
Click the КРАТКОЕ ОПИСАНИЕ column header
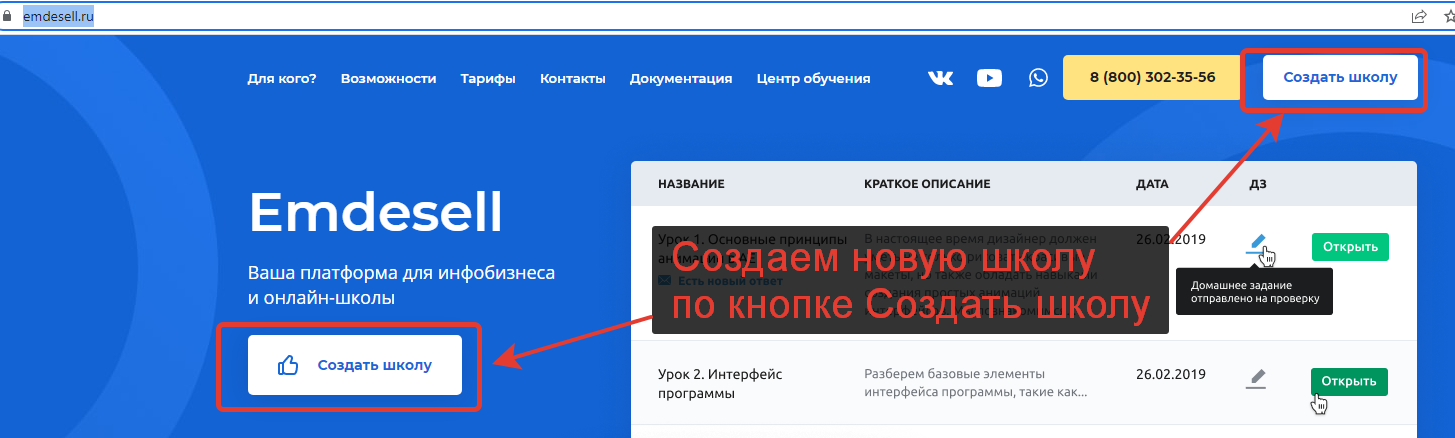[x=927, y=184]
